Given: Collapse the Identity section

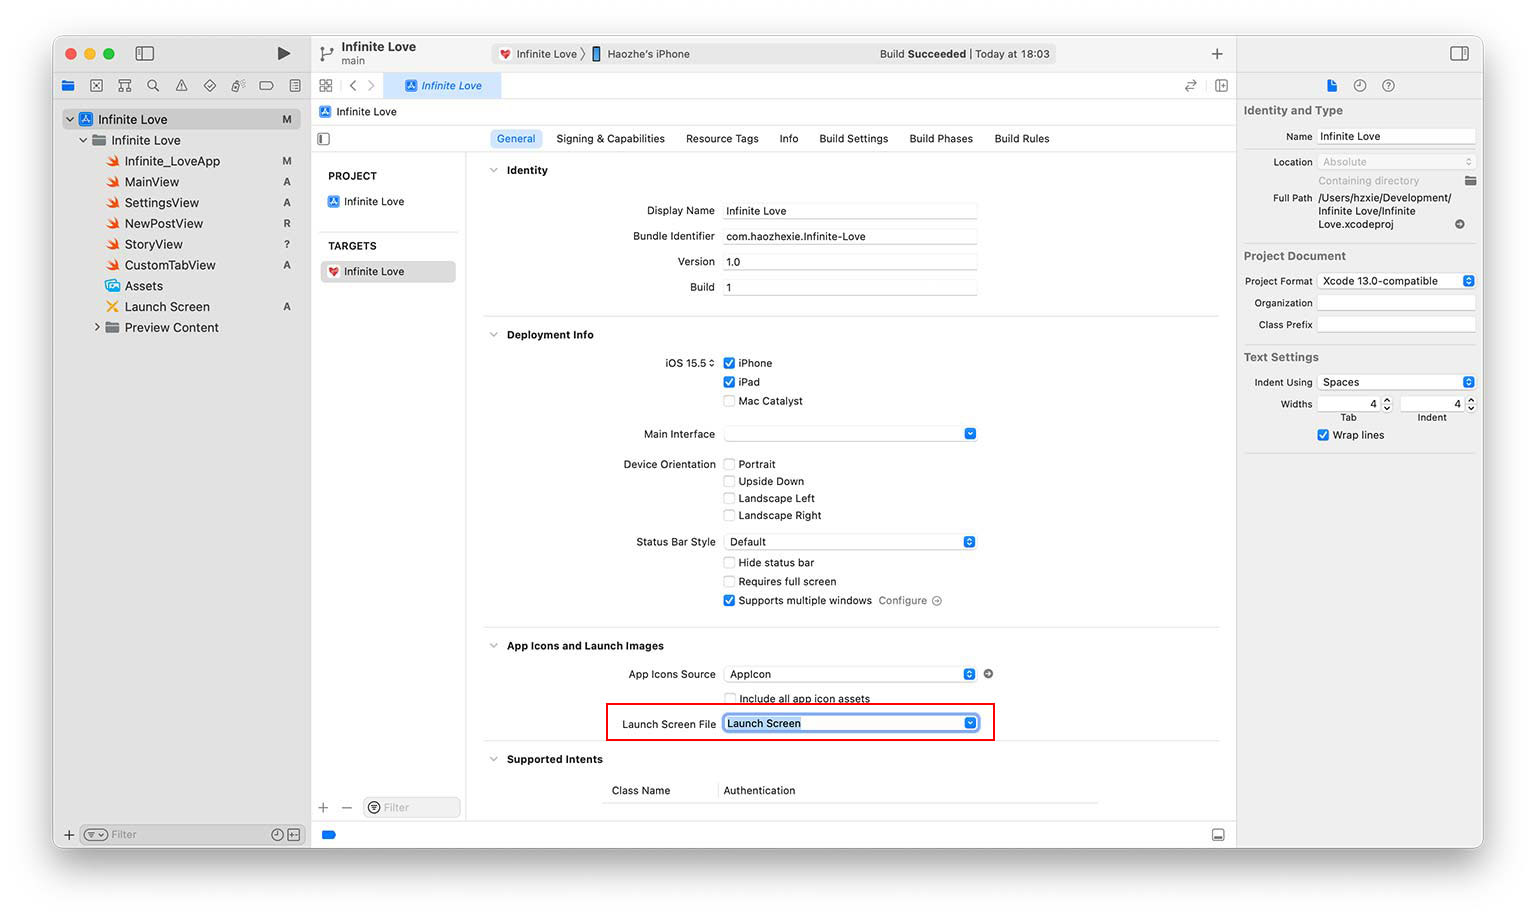Looking at the screenshot, I should point(493,170).
